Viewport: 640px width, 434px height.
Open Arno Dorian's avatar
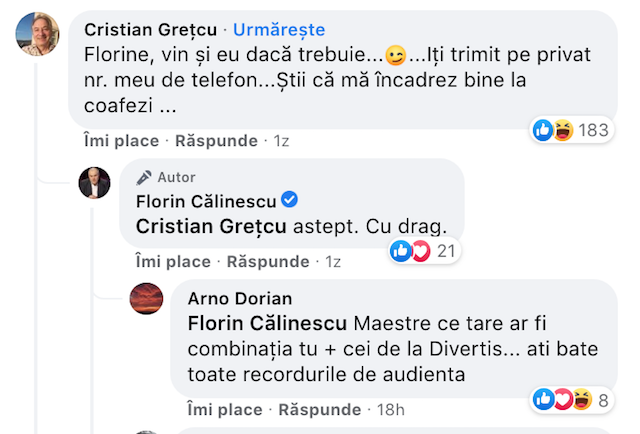tap(147, 298)
